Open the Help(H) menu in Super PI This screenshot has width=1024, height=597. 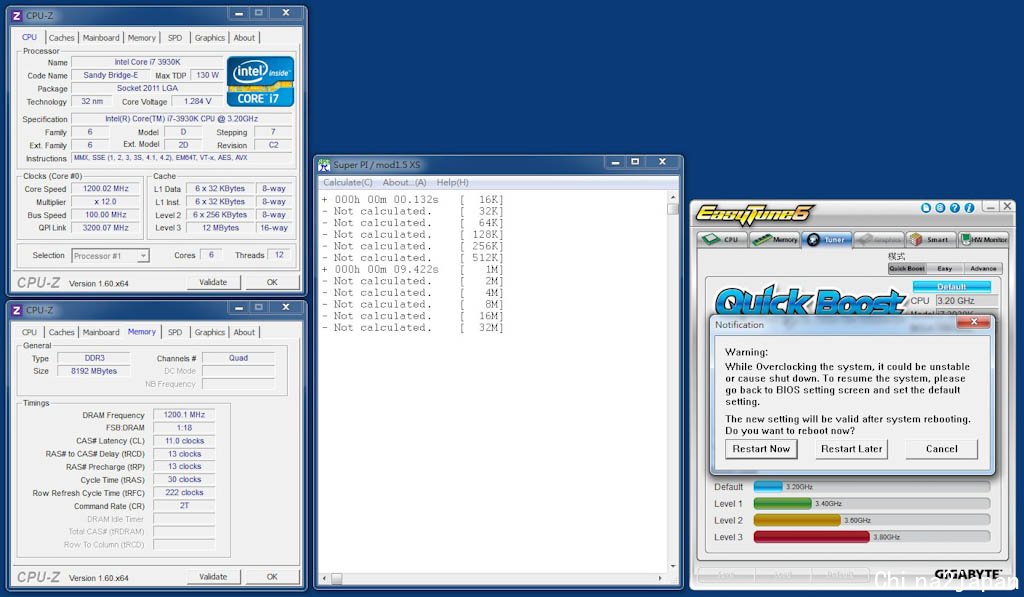pos(453,182)
